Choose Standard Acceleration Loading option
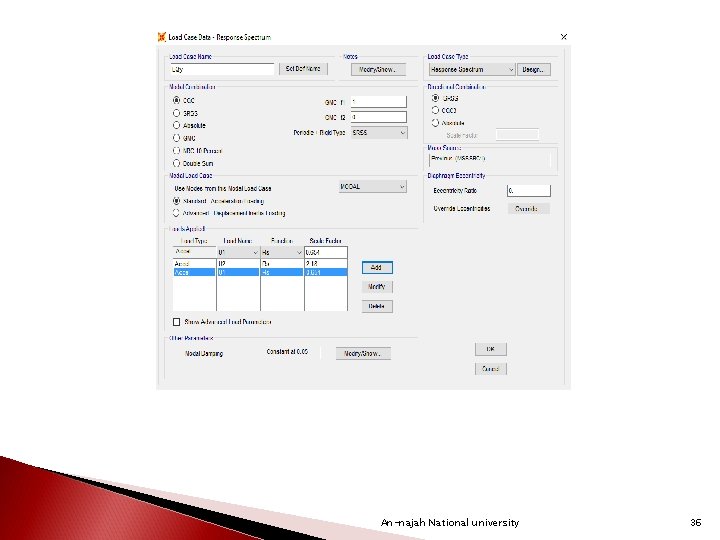This screenshot has width=720, height=540. tap(176, 201)
